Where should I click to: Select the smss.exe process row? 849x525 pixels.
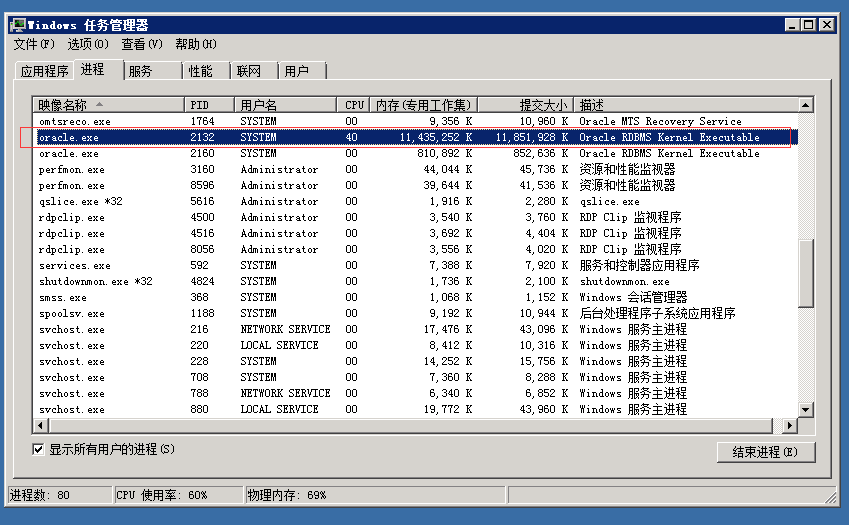point(415,297)
